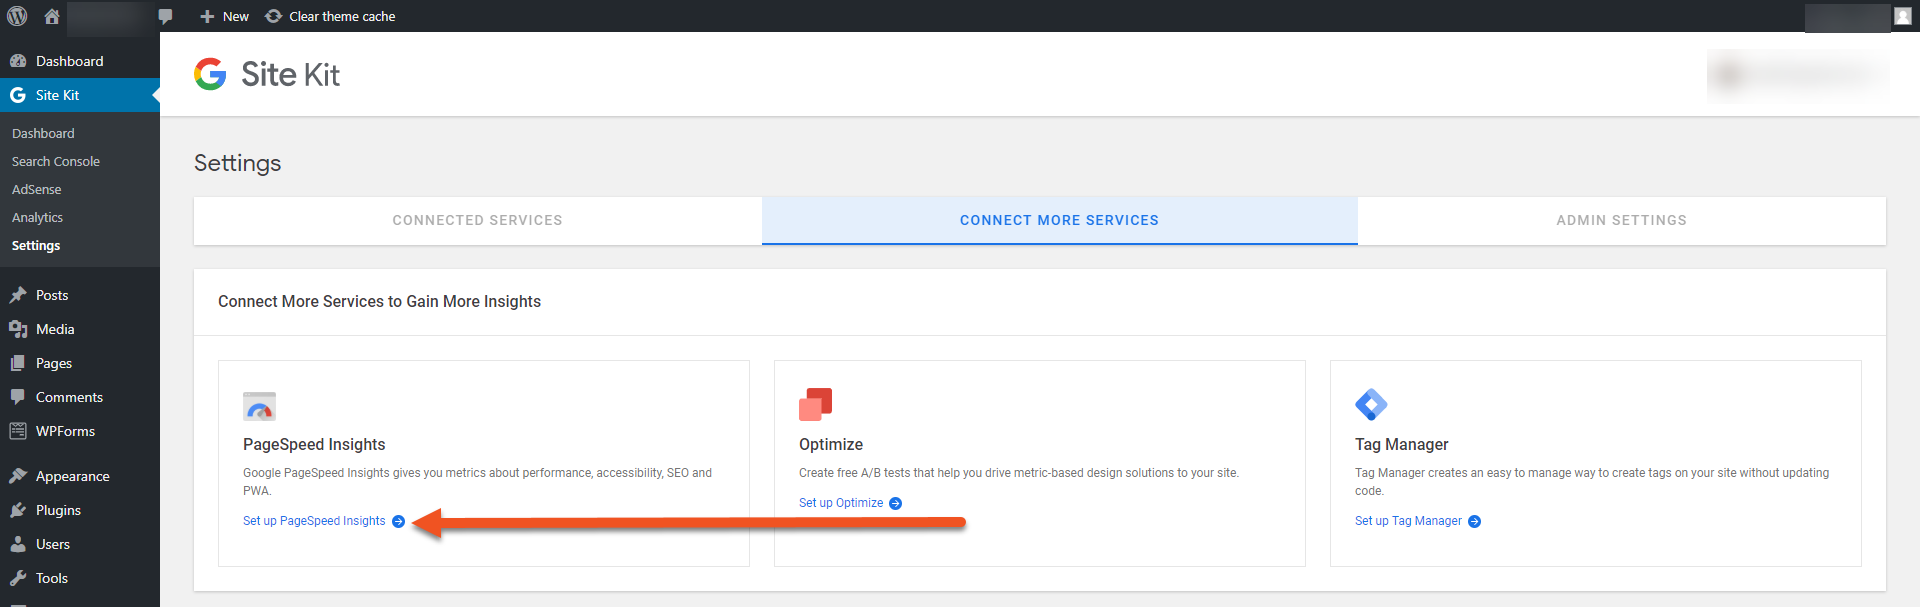
Task: Open Appearance menu in sidebar
Action: (x=72, y=476)
